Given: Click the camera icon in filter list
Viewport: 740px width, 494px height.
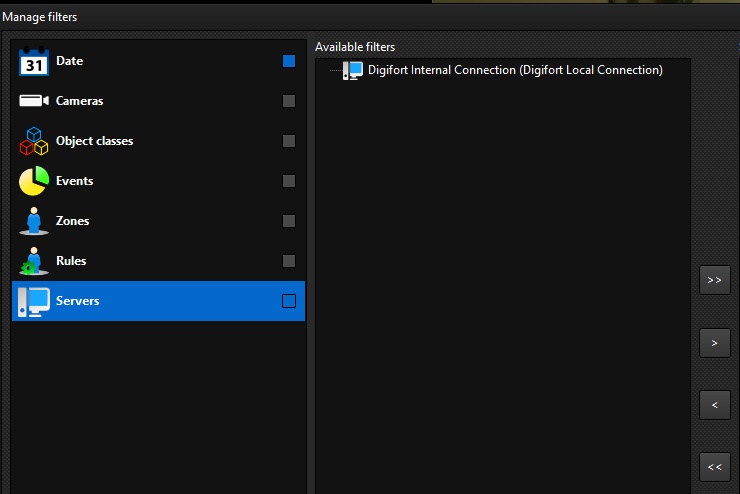Looking at the screenshot, I should (34, 100).
